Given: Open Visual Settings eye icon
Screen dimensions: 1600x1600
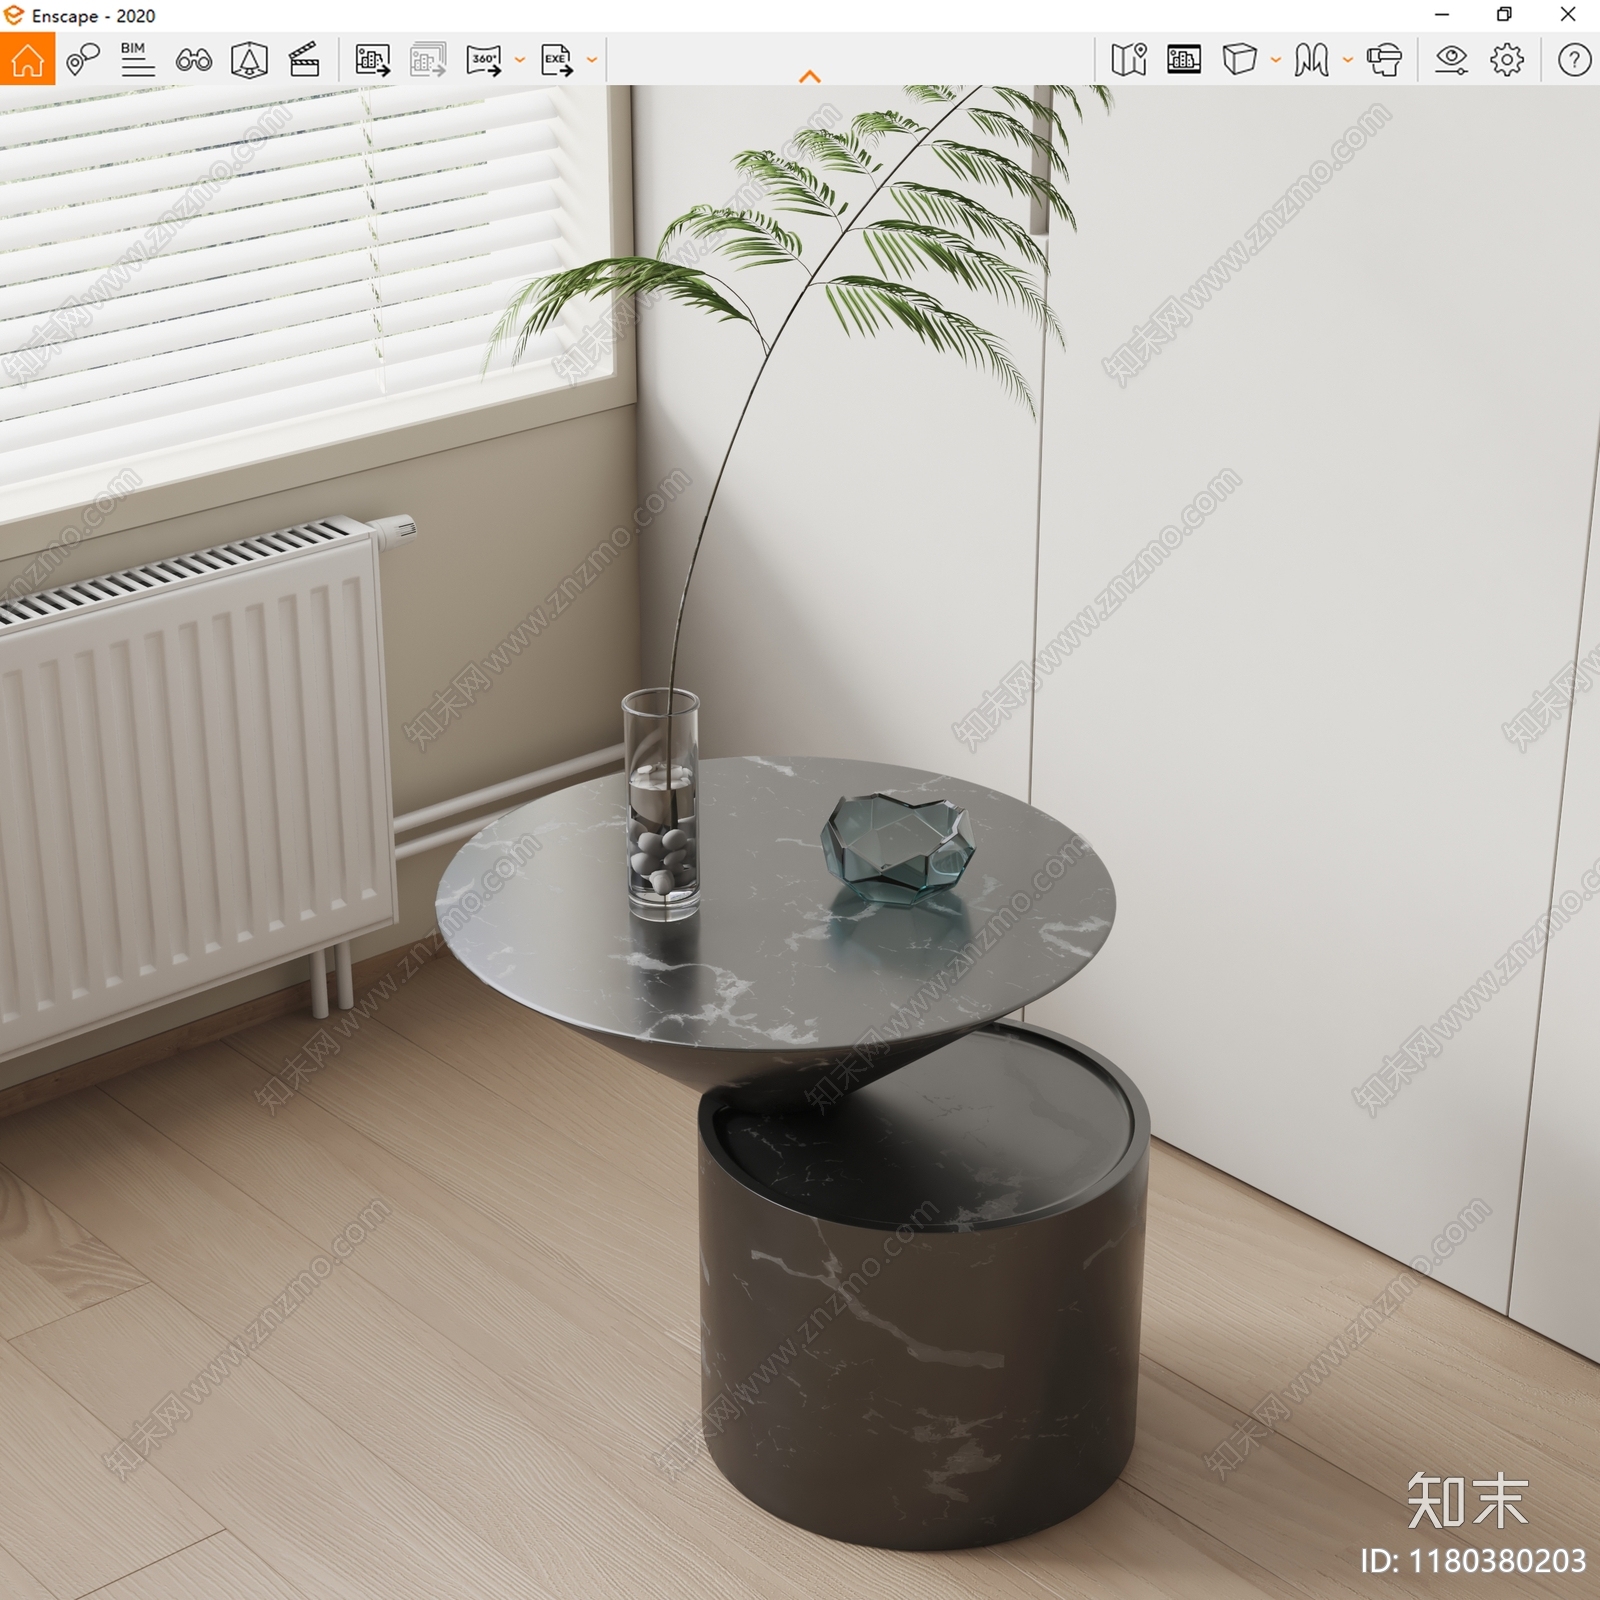Looking at the screenshot, I should click(1451, 60).
